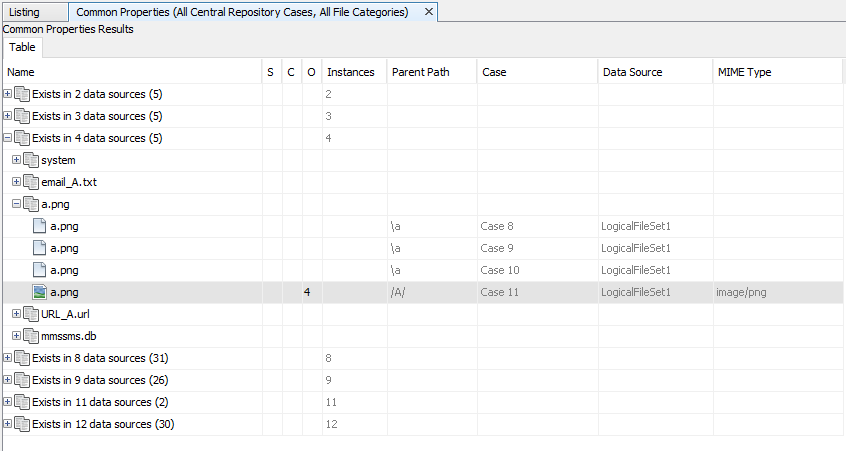
Task: Collapse Exists in 4 data sources node
Action: [8, 138]
